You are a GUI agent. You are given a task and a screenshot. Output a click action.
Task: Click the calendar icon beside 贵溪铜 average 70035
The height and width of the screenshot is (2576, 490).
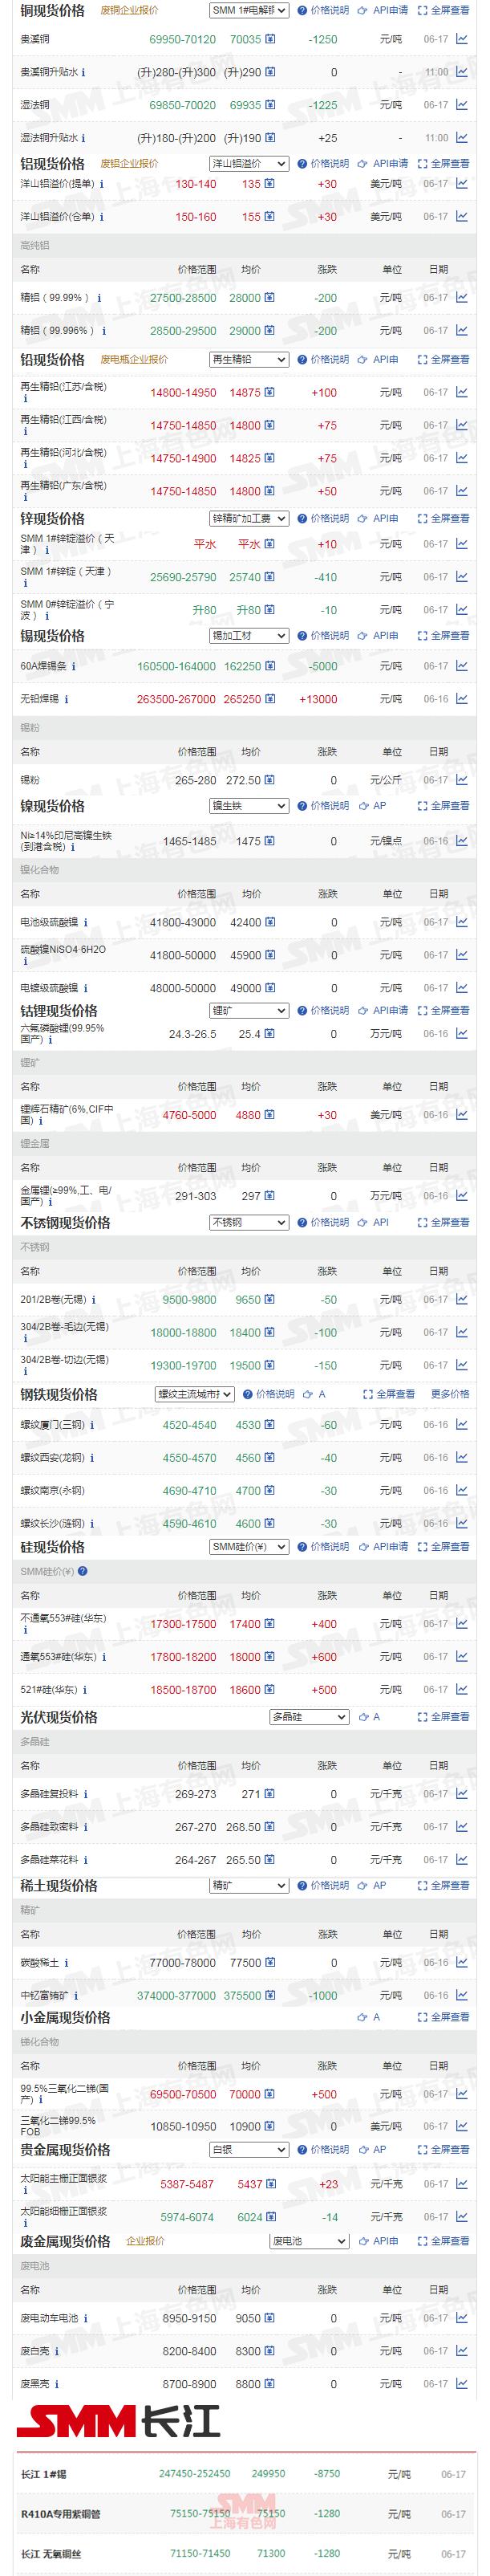point(270,40)
